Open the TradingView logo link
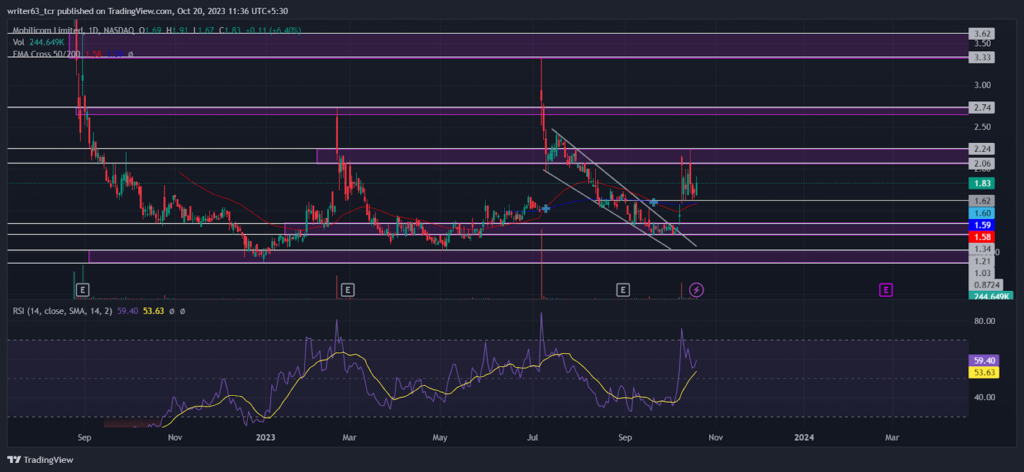 pos(40,460)
